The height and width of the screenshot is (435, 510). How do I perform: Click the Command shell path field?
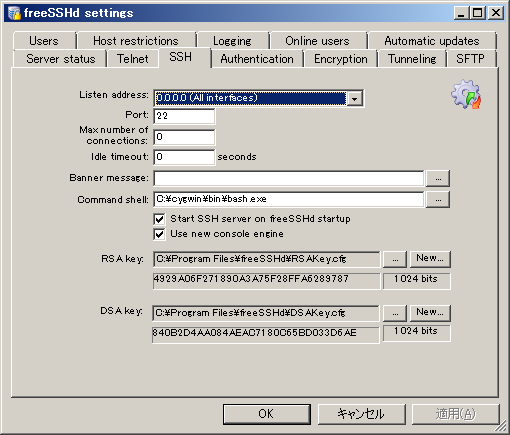(289, 199)
